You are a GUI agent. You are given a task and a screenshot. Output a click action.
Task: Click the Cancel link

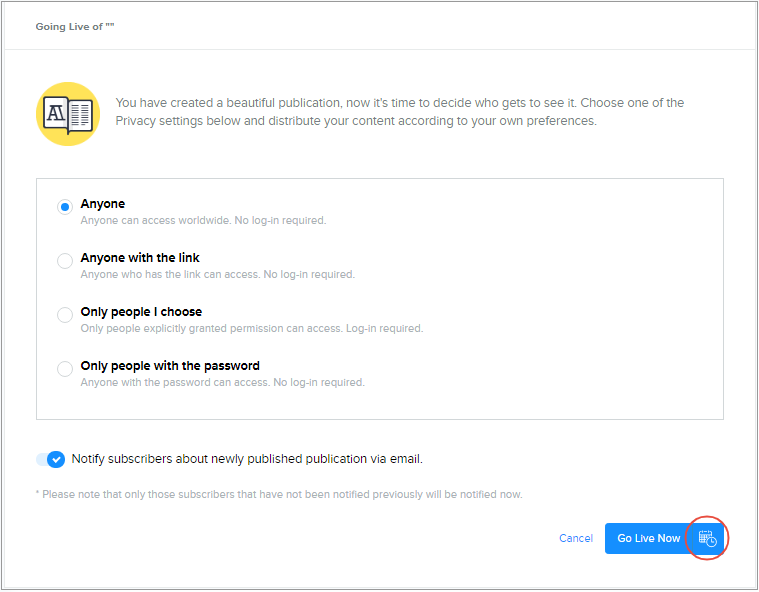click(575, 538)
